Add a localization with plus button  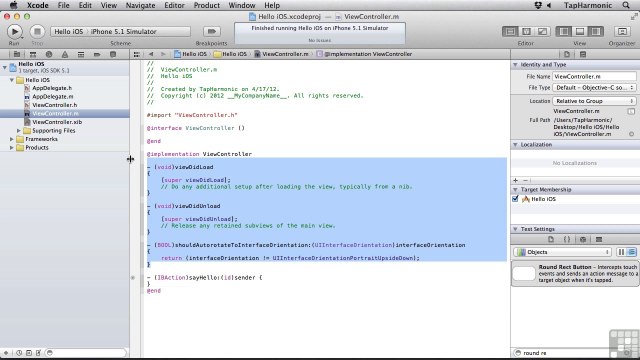click(x=516, y=180)
